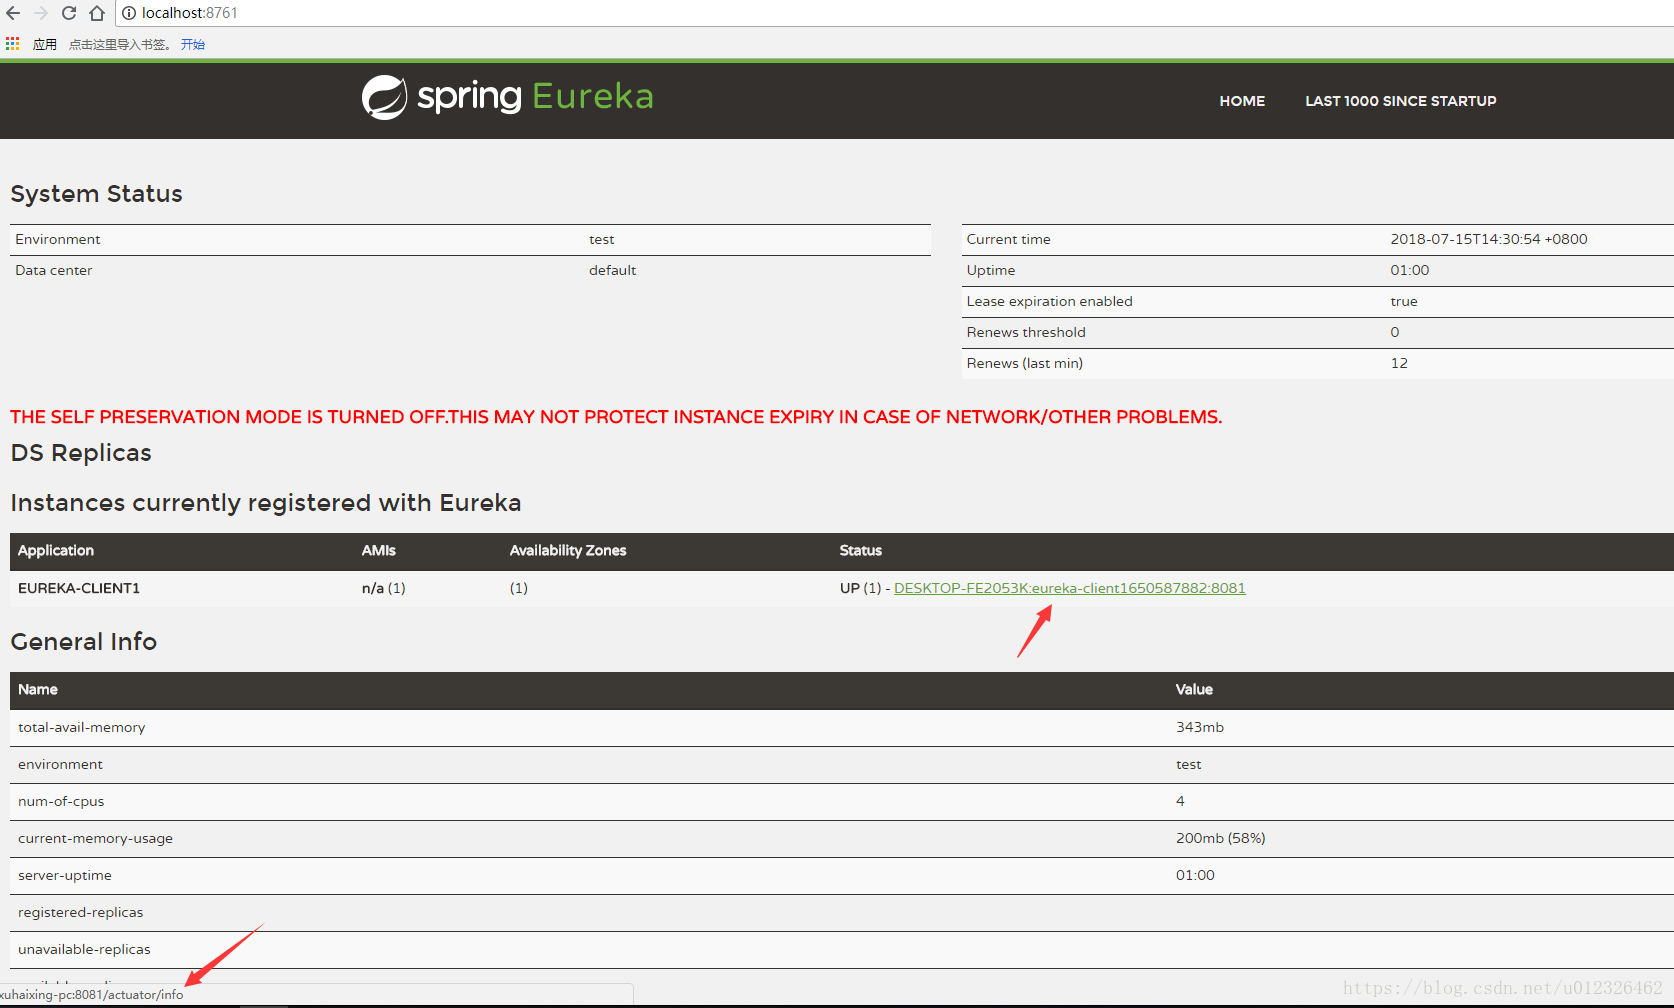Click the Uptime label in System Status
Image resolution: width=1674 pixels, height=1008 pixels.
[991, 270]
